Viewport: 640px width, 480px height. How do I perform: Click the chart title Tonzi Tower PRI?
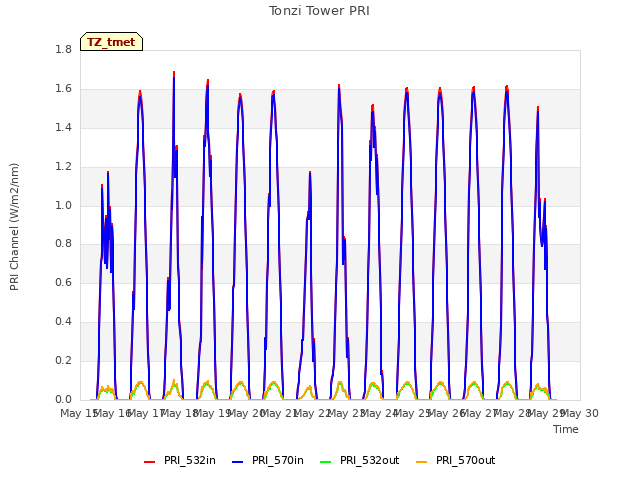(319, 11)
